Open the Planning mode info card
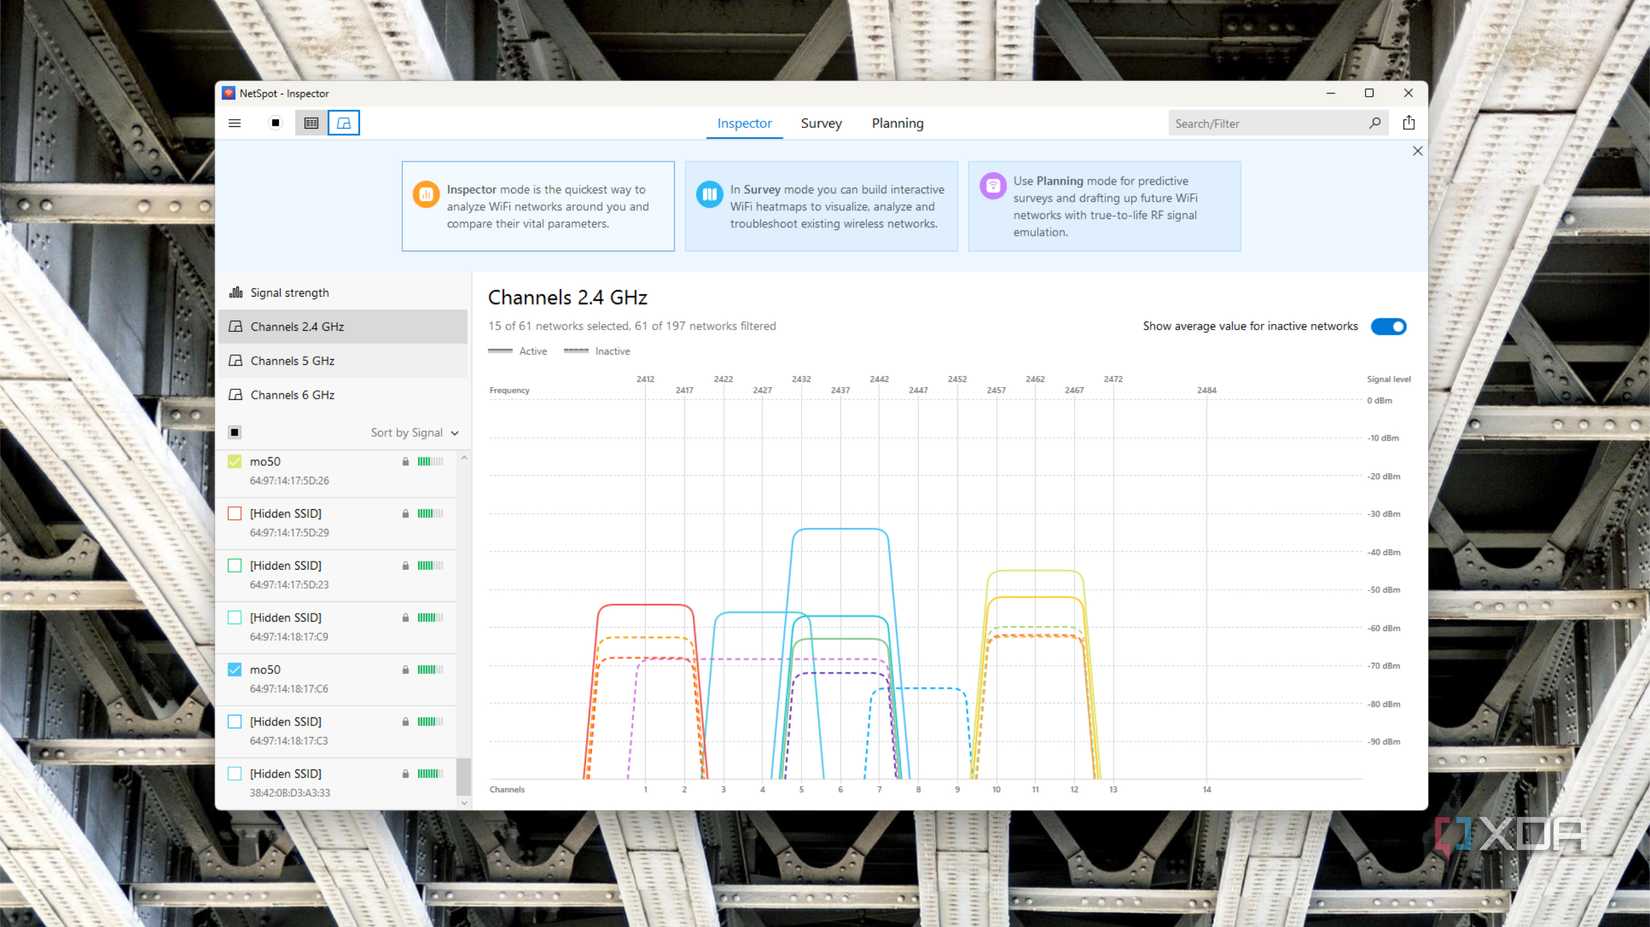Image resolution: width=1650 pixels, height=927 pixels. click(1104, 206)
